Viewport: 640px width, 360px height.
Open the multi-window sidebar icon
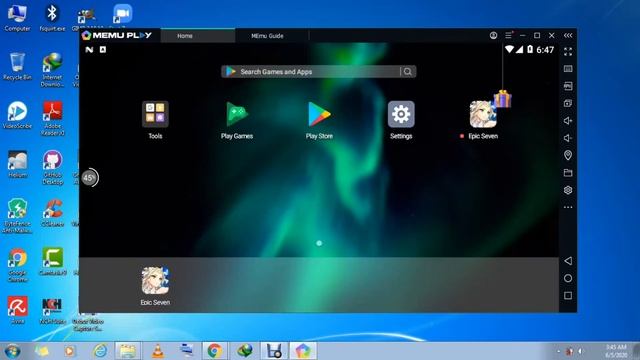[568, 103]
